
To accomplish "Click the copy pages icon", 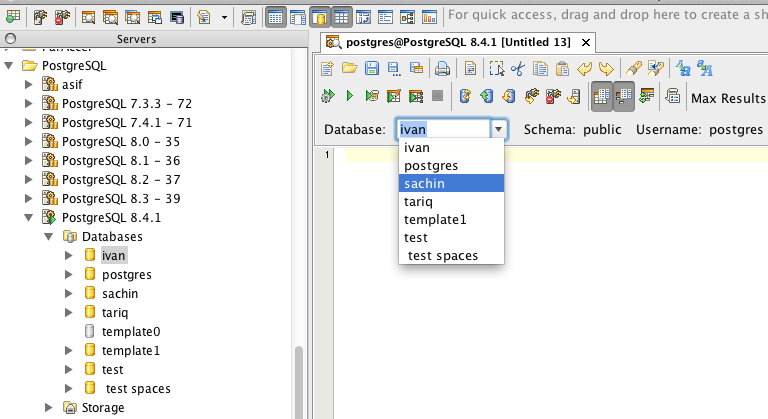I will (x=540, y=69).
